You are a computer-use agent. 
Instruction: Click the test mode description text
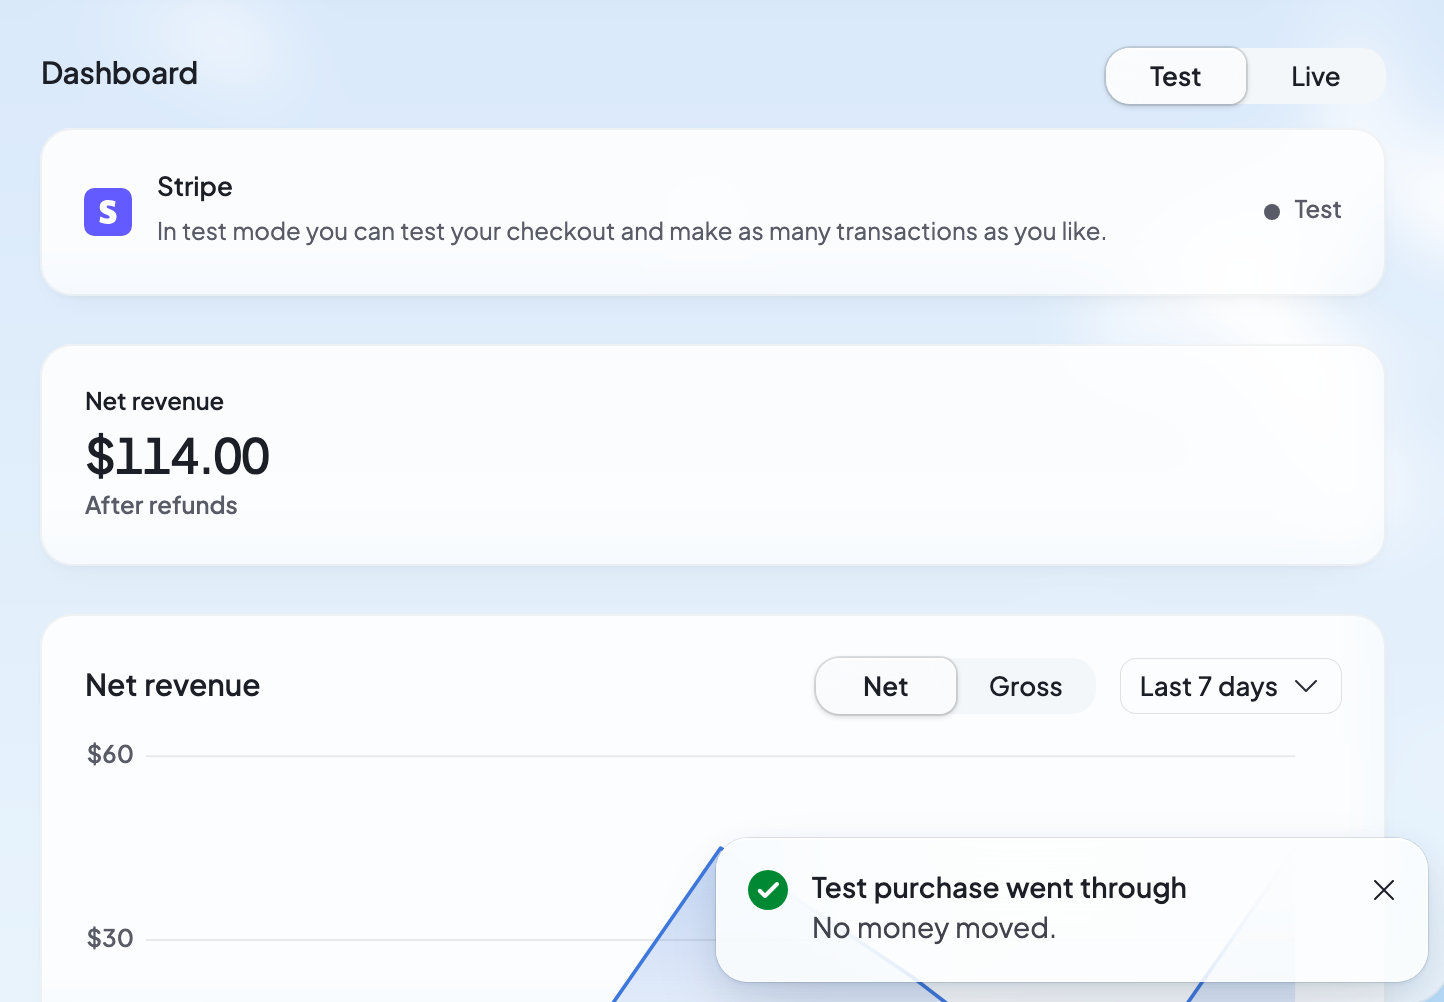632,232
